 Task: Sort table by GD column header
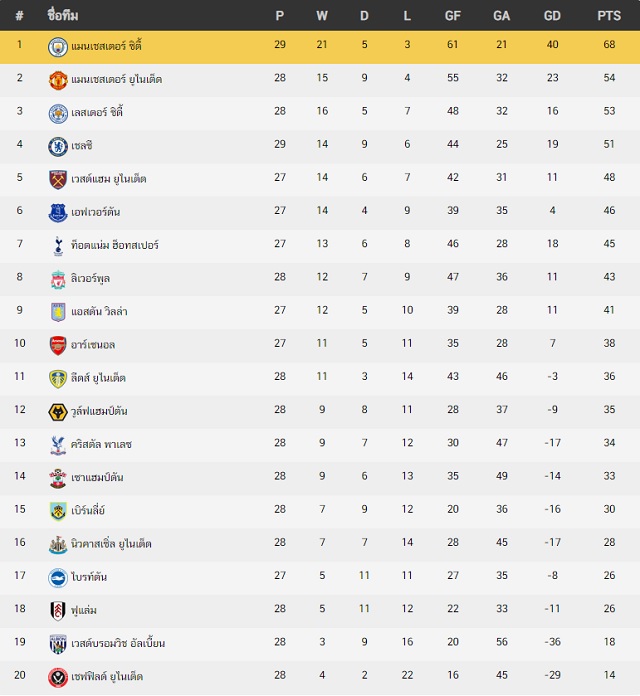(x=552, y=16)
